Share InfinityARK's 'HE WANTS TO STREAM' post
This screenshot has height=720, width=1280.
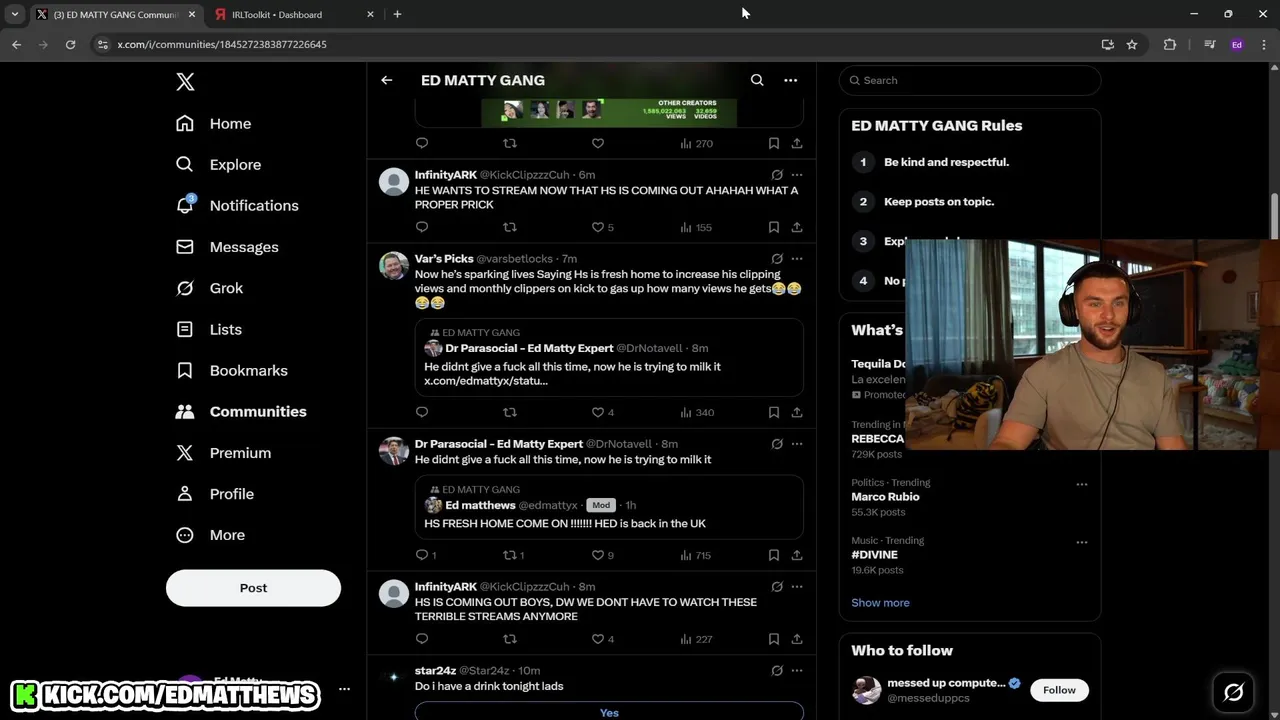[x=797, y=227]
